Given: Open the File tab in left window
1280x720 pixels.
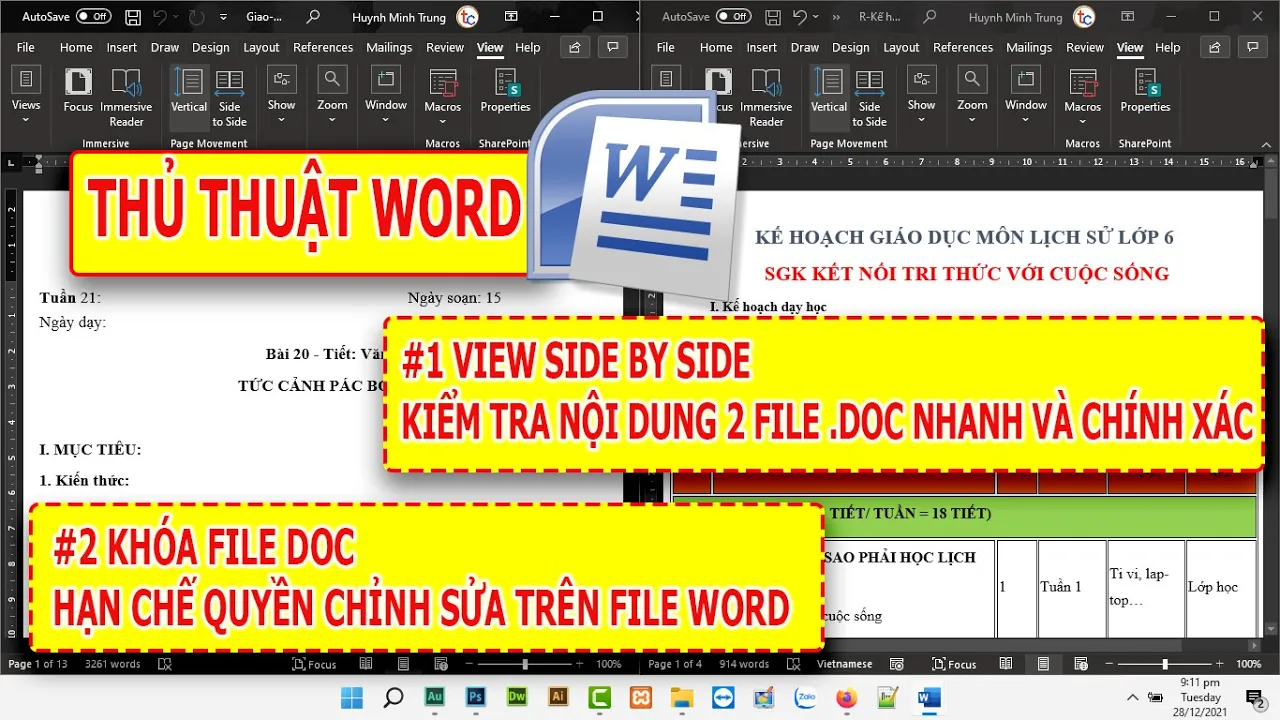Looking at the screenshot, I should (25, 47).
